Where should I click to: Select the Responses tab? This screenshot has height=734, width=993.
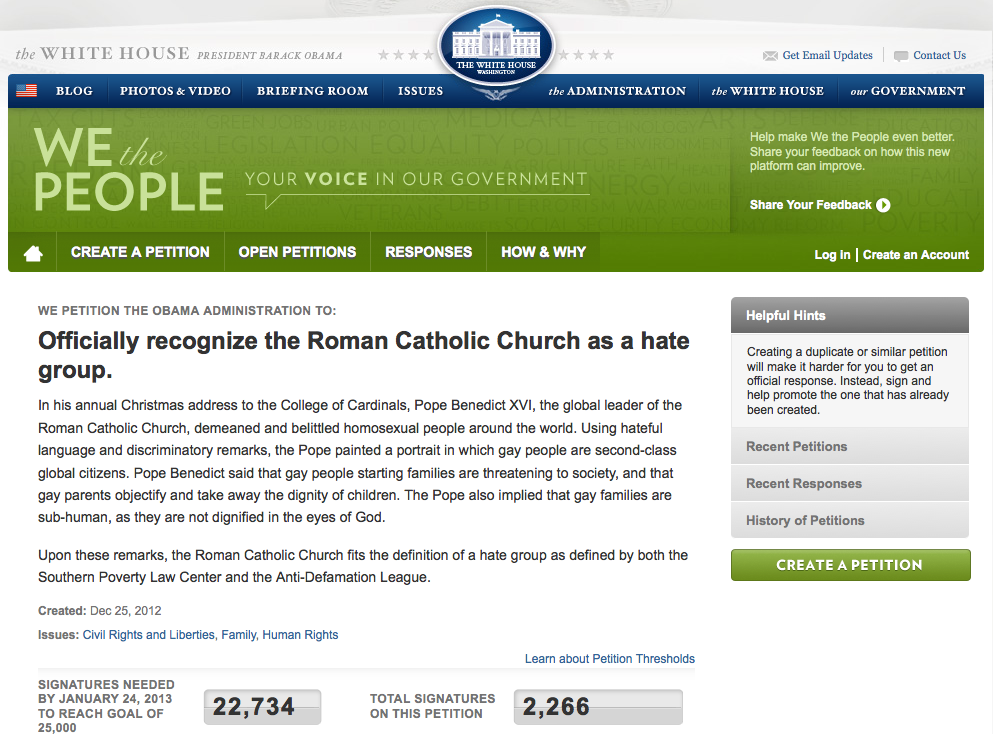[429, 252]
